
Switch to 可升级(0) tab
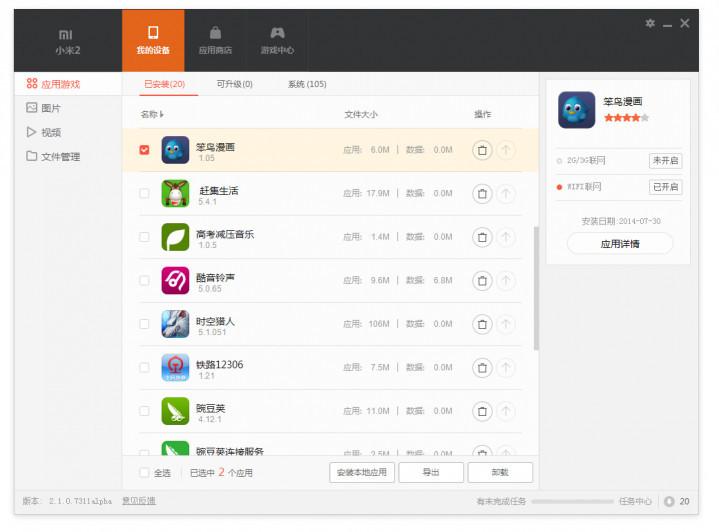[x=234, y=85]
